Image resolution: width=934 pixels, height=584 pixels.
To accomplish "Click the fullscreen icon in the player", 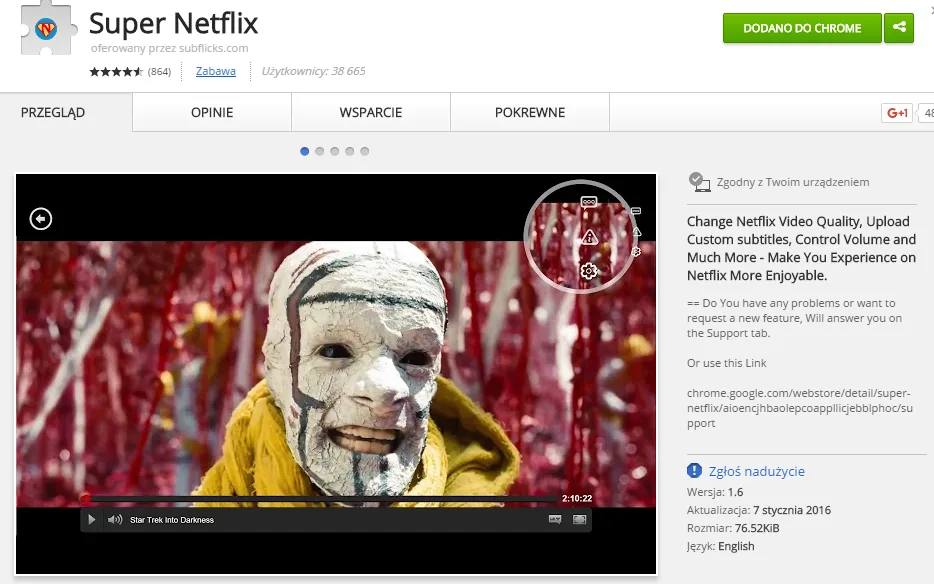I will click(579, 520).
